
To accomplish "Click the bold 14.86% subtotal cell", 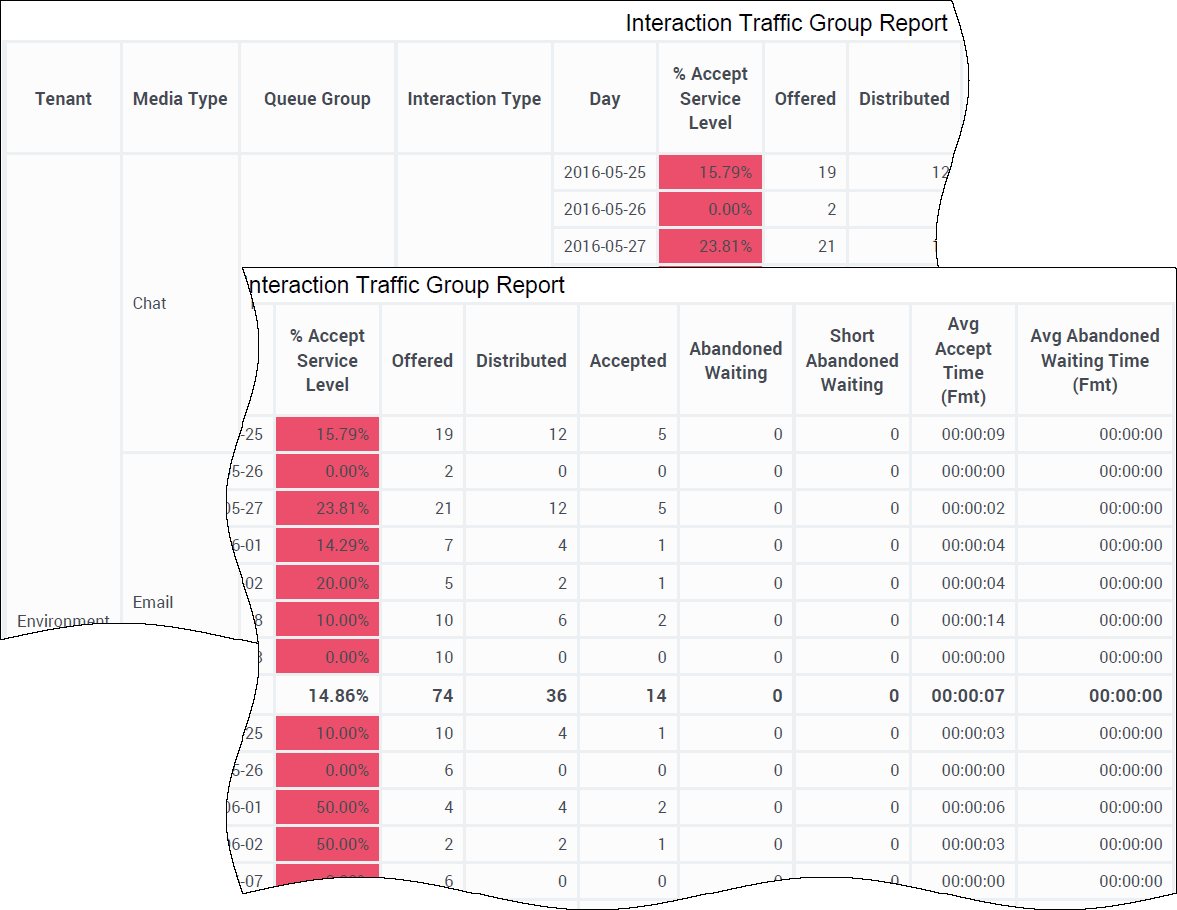I will (x=327, y=695).
